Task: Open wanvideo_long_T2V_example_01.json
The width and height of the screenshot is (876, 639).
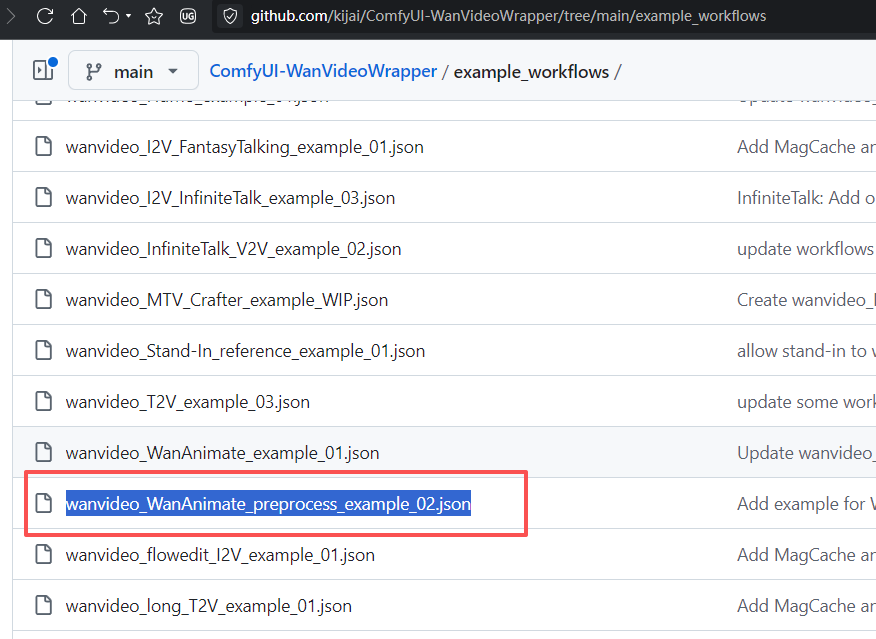Action: (x=209, y=605)
